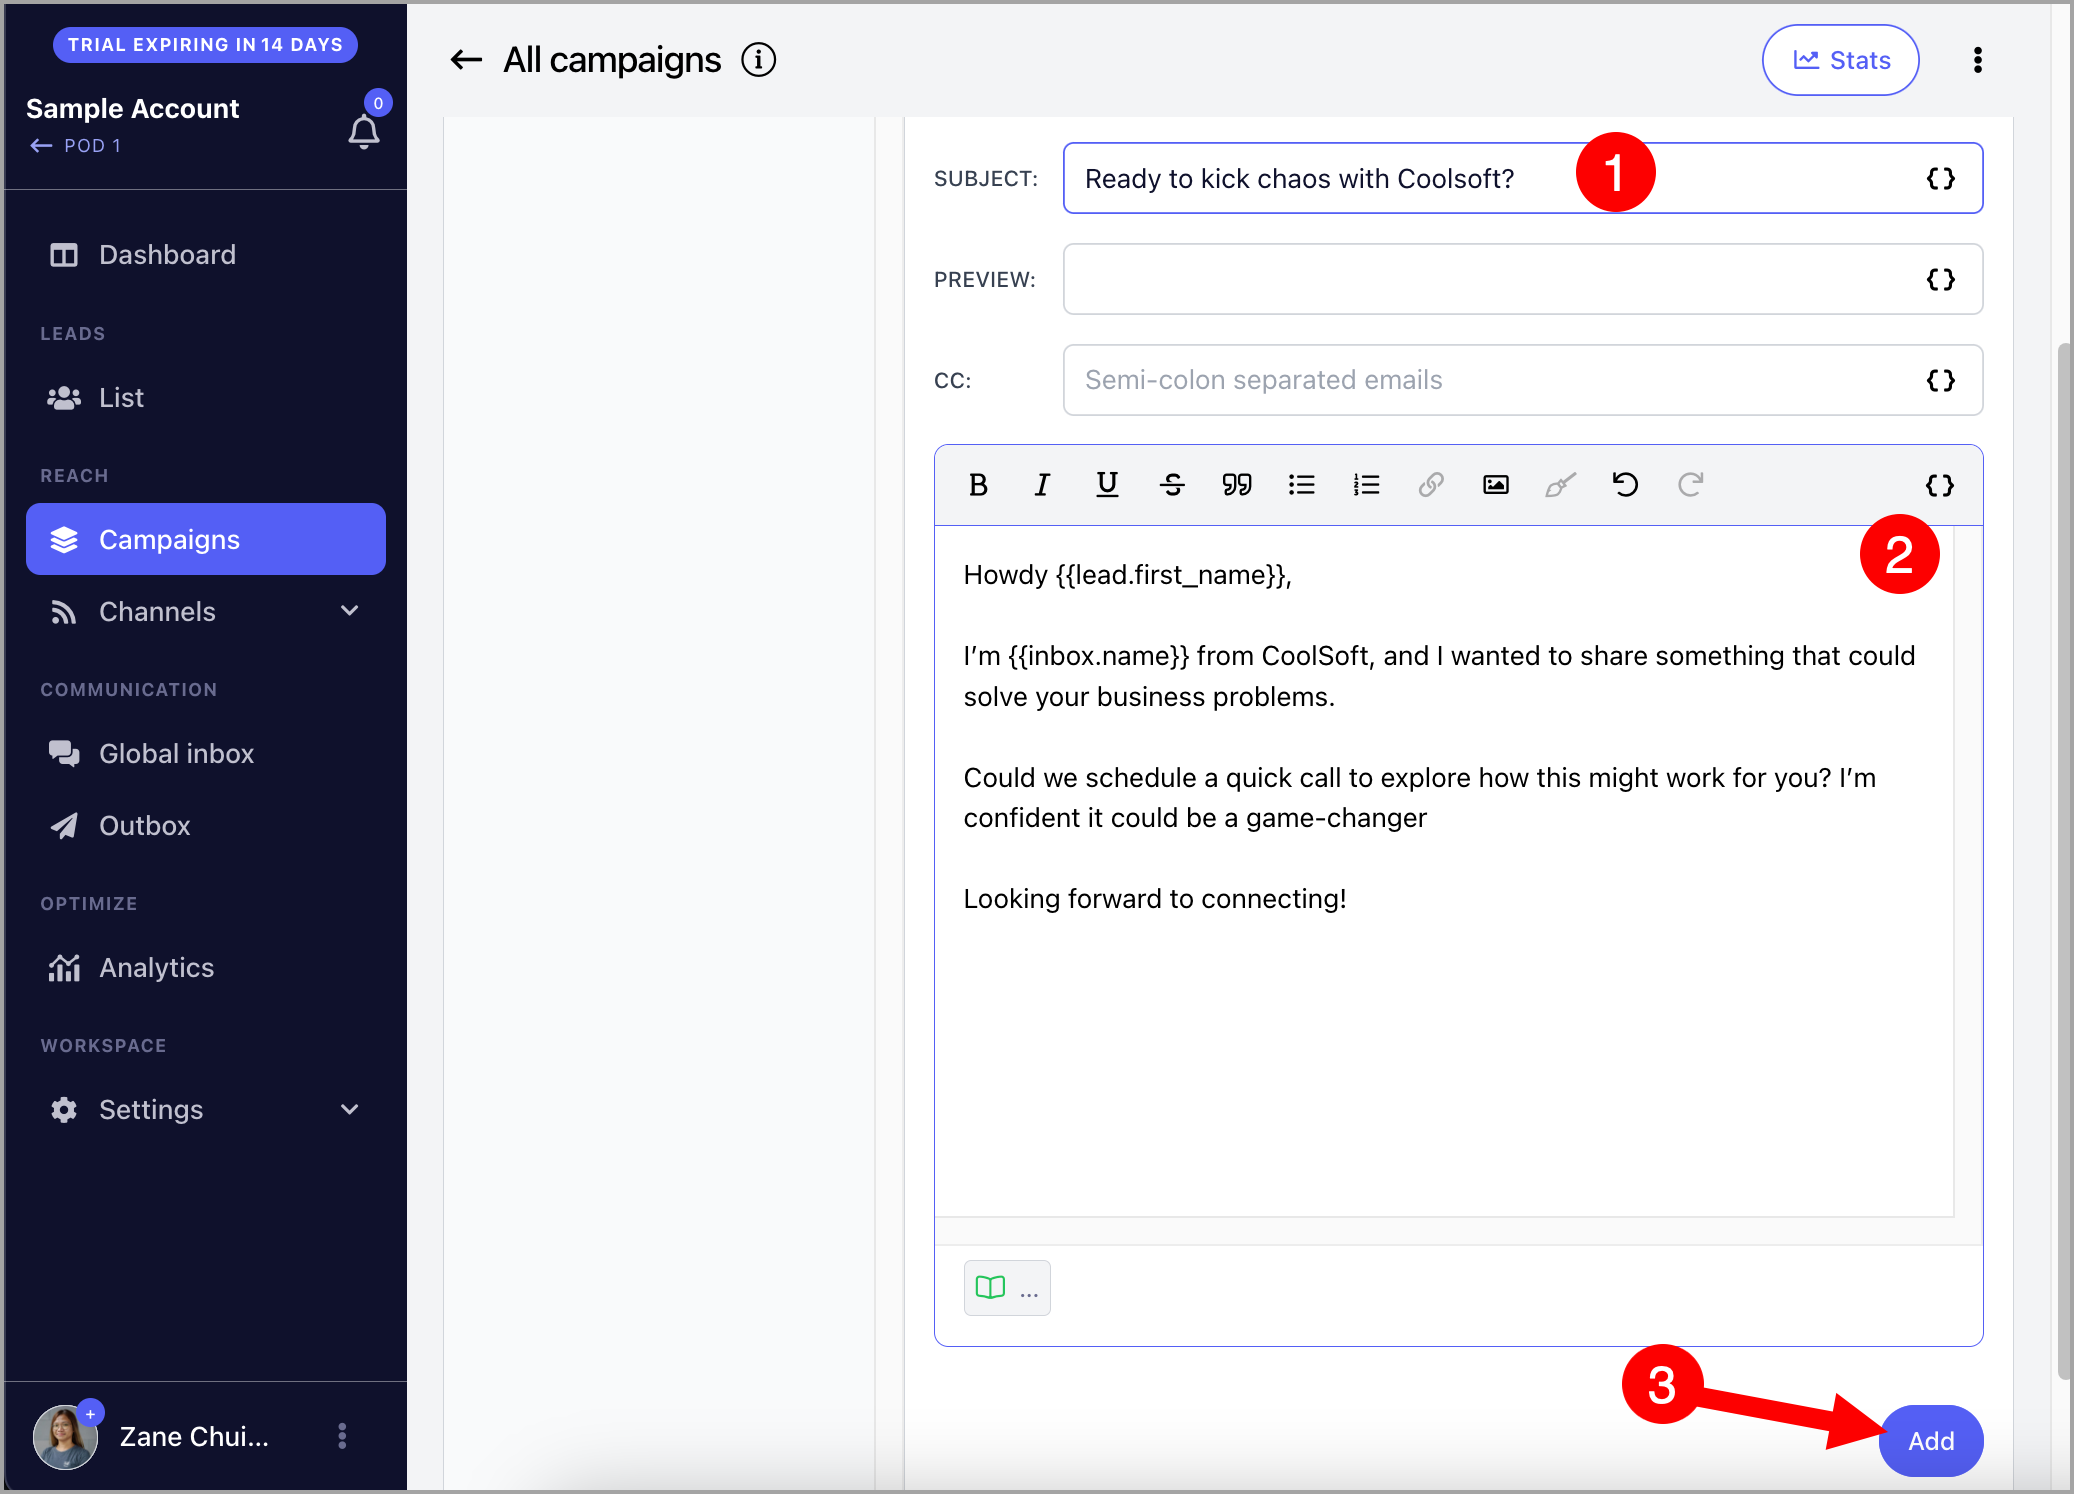
Task: Open the user menu dots beside Zane Chui
Action: (342, 1436)
